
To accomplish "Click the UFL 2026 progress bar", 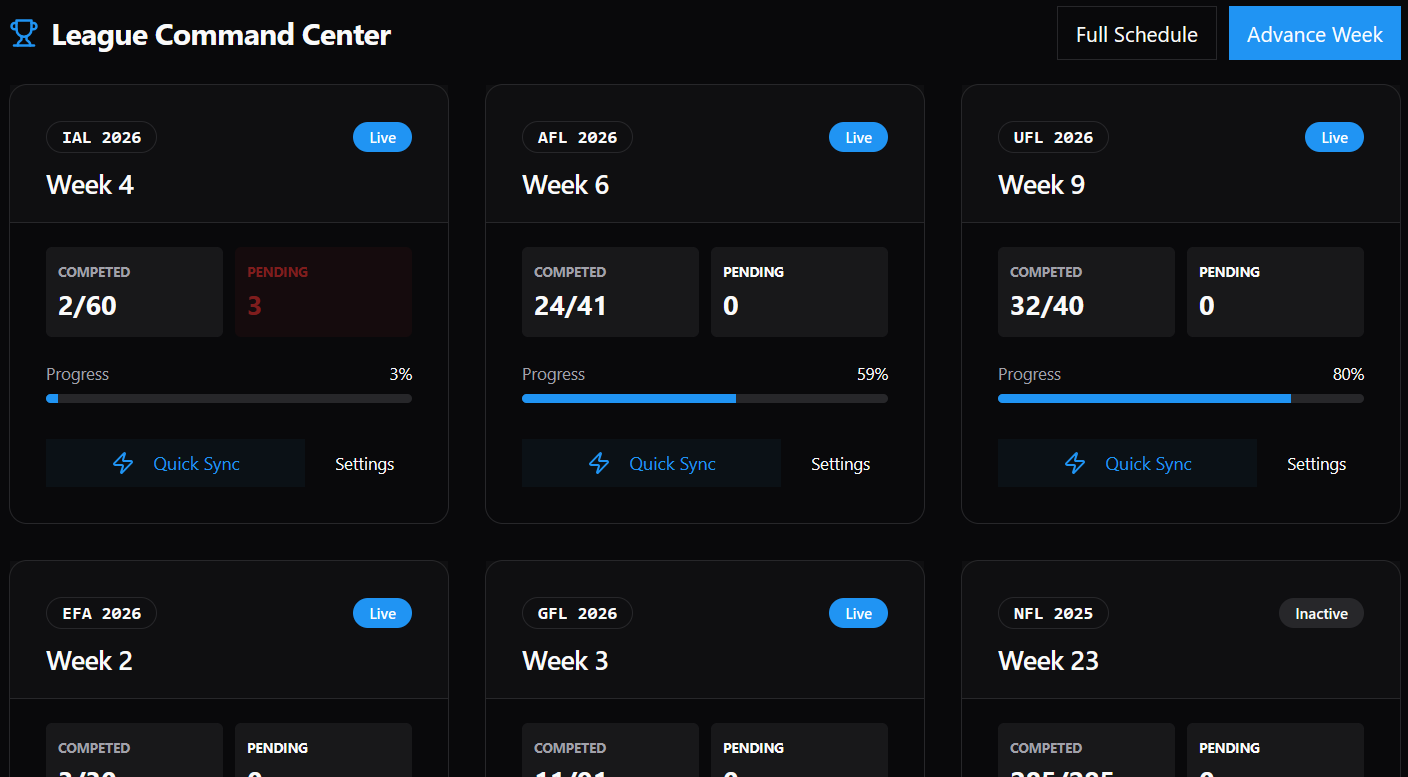I will [1181, 398].
